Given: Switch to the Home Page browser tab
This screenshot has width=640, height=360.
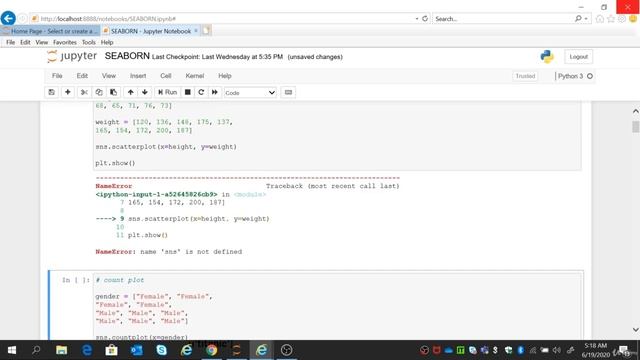Looking at the screenshot, I should click(50, 31).
